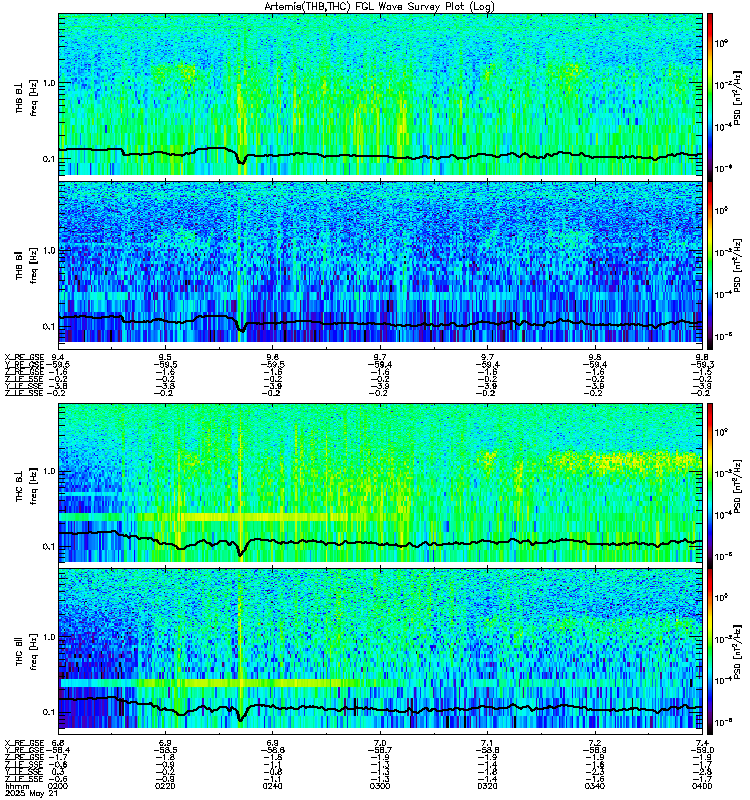750x800 pixels.
Task: Click the date label '2025 May 21'
Action: 32,794
